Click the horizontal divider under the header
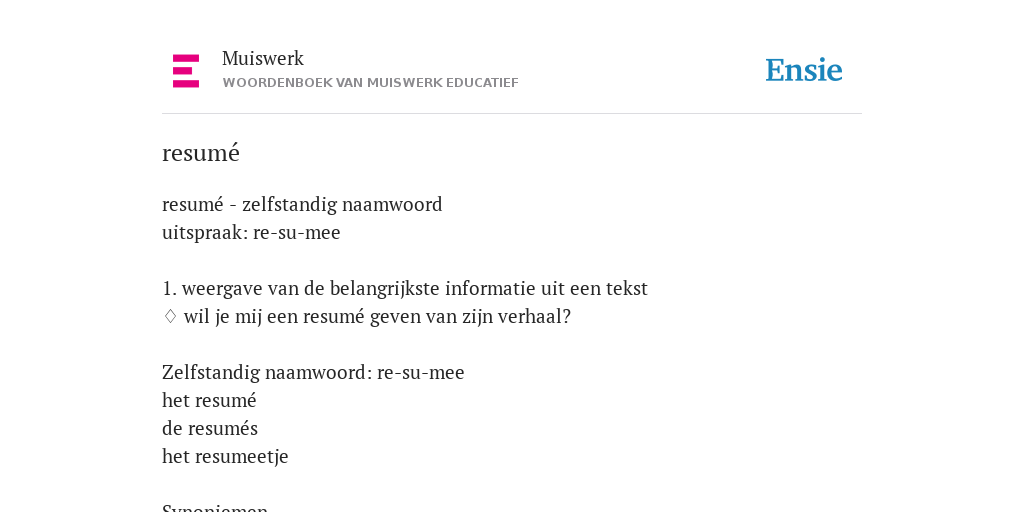 tap(512, 114)
